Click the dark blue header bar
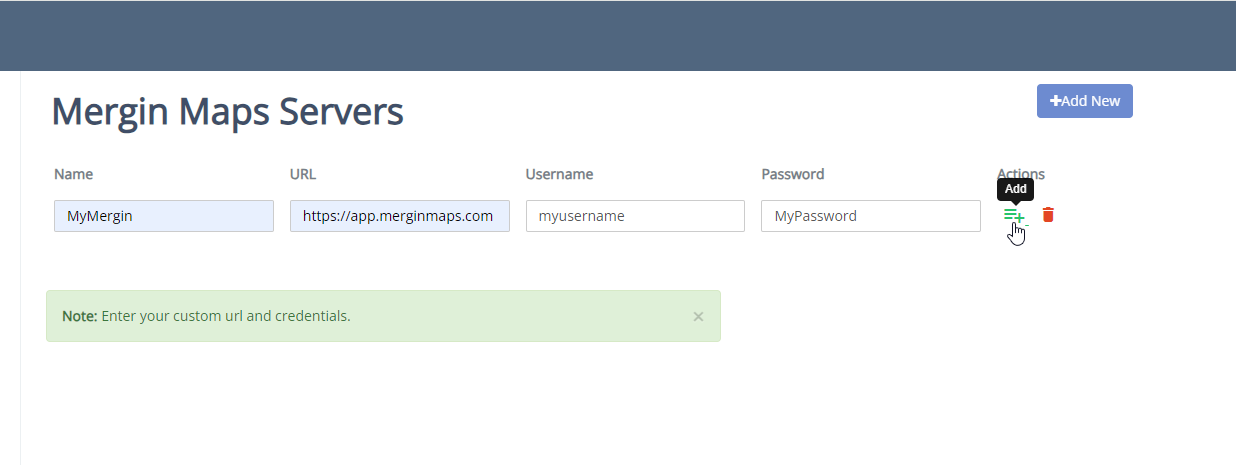1236x465 pixels. click(x=618, y=36)
